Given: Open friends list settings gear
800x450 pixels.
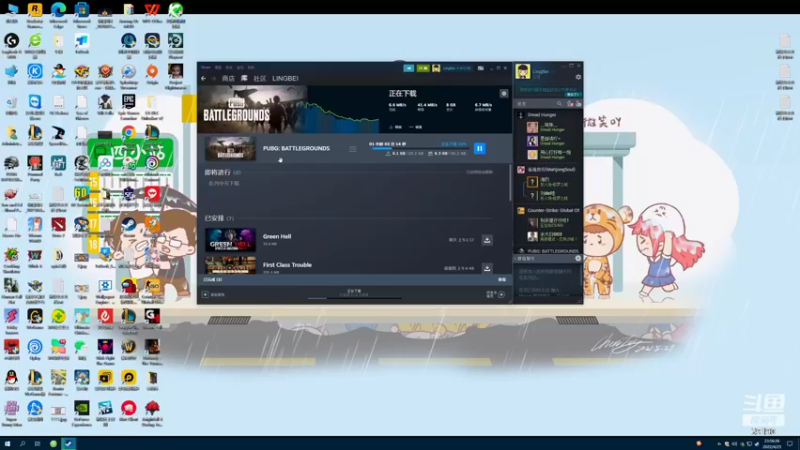Looking at the screenshot, I should tap(578, 77).
